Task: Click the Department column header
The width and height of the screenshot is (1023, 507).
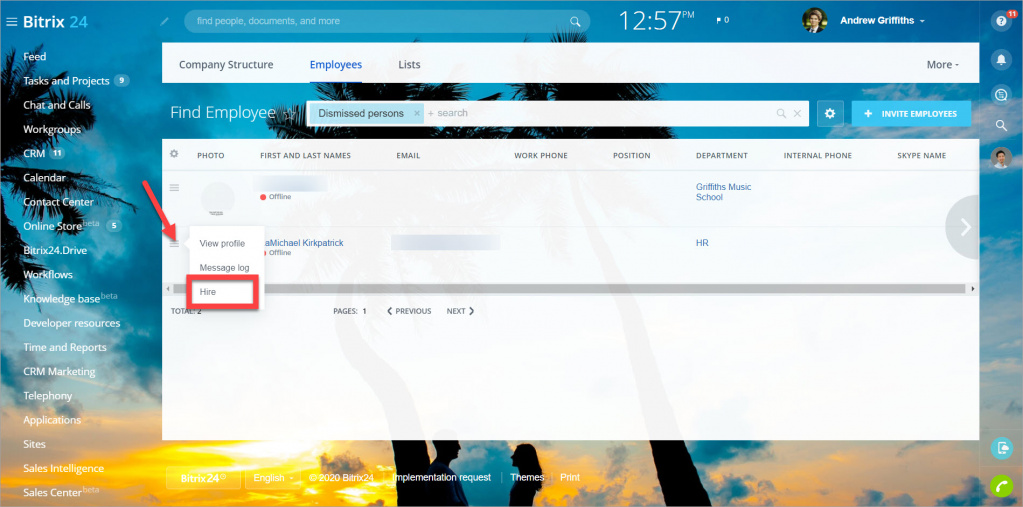Action: 722,155
